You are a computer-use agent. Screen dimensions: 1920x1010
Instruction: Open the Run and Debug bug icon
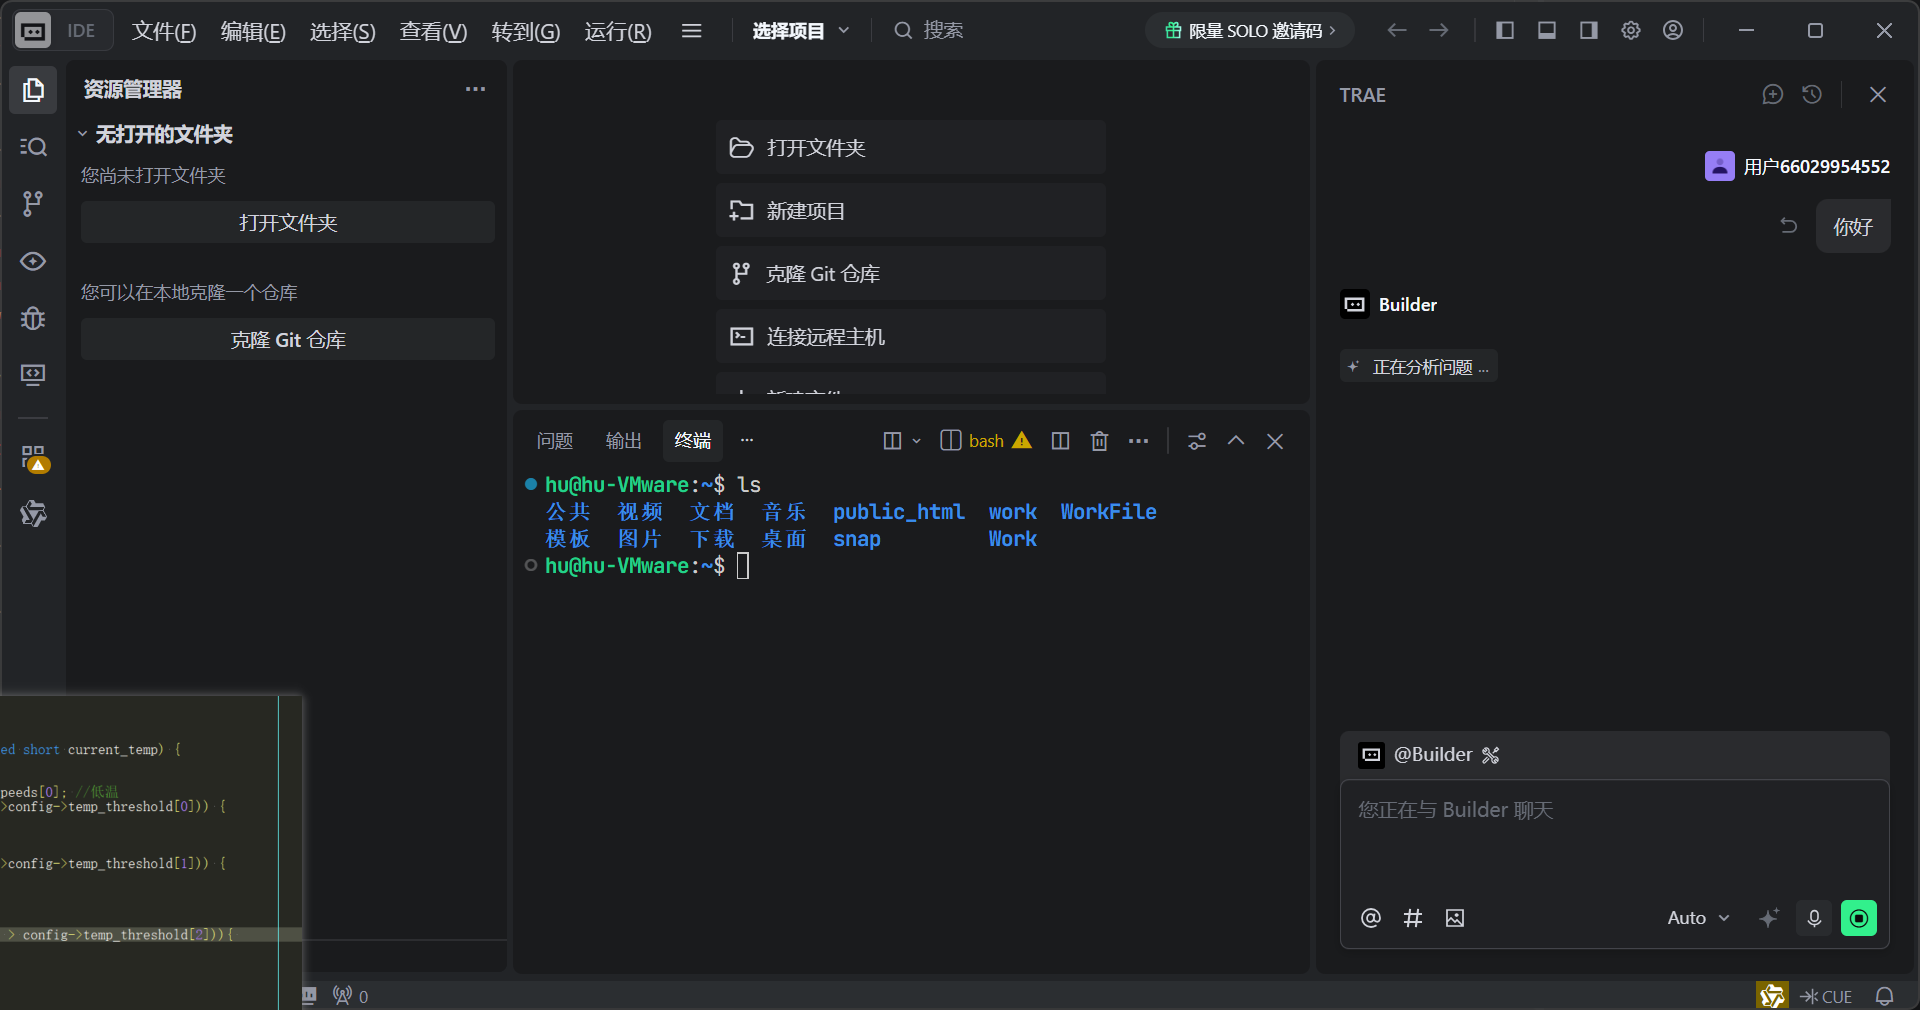click(x=33, y=318)
